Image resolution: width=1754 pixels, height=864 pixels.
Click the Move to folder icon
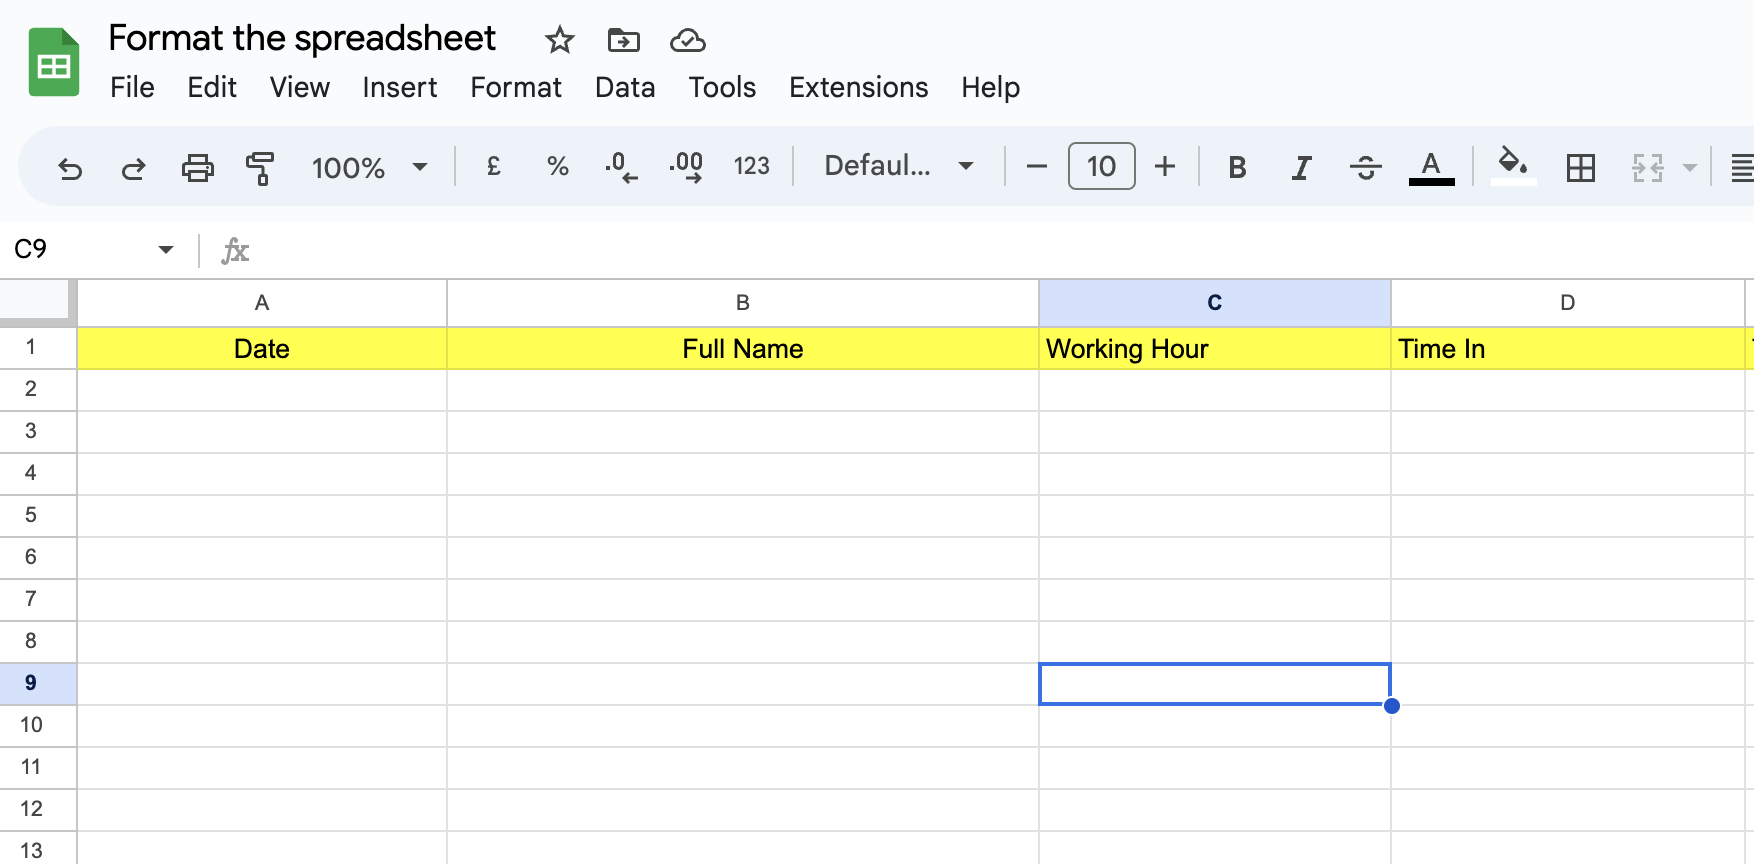pos(624,40)
